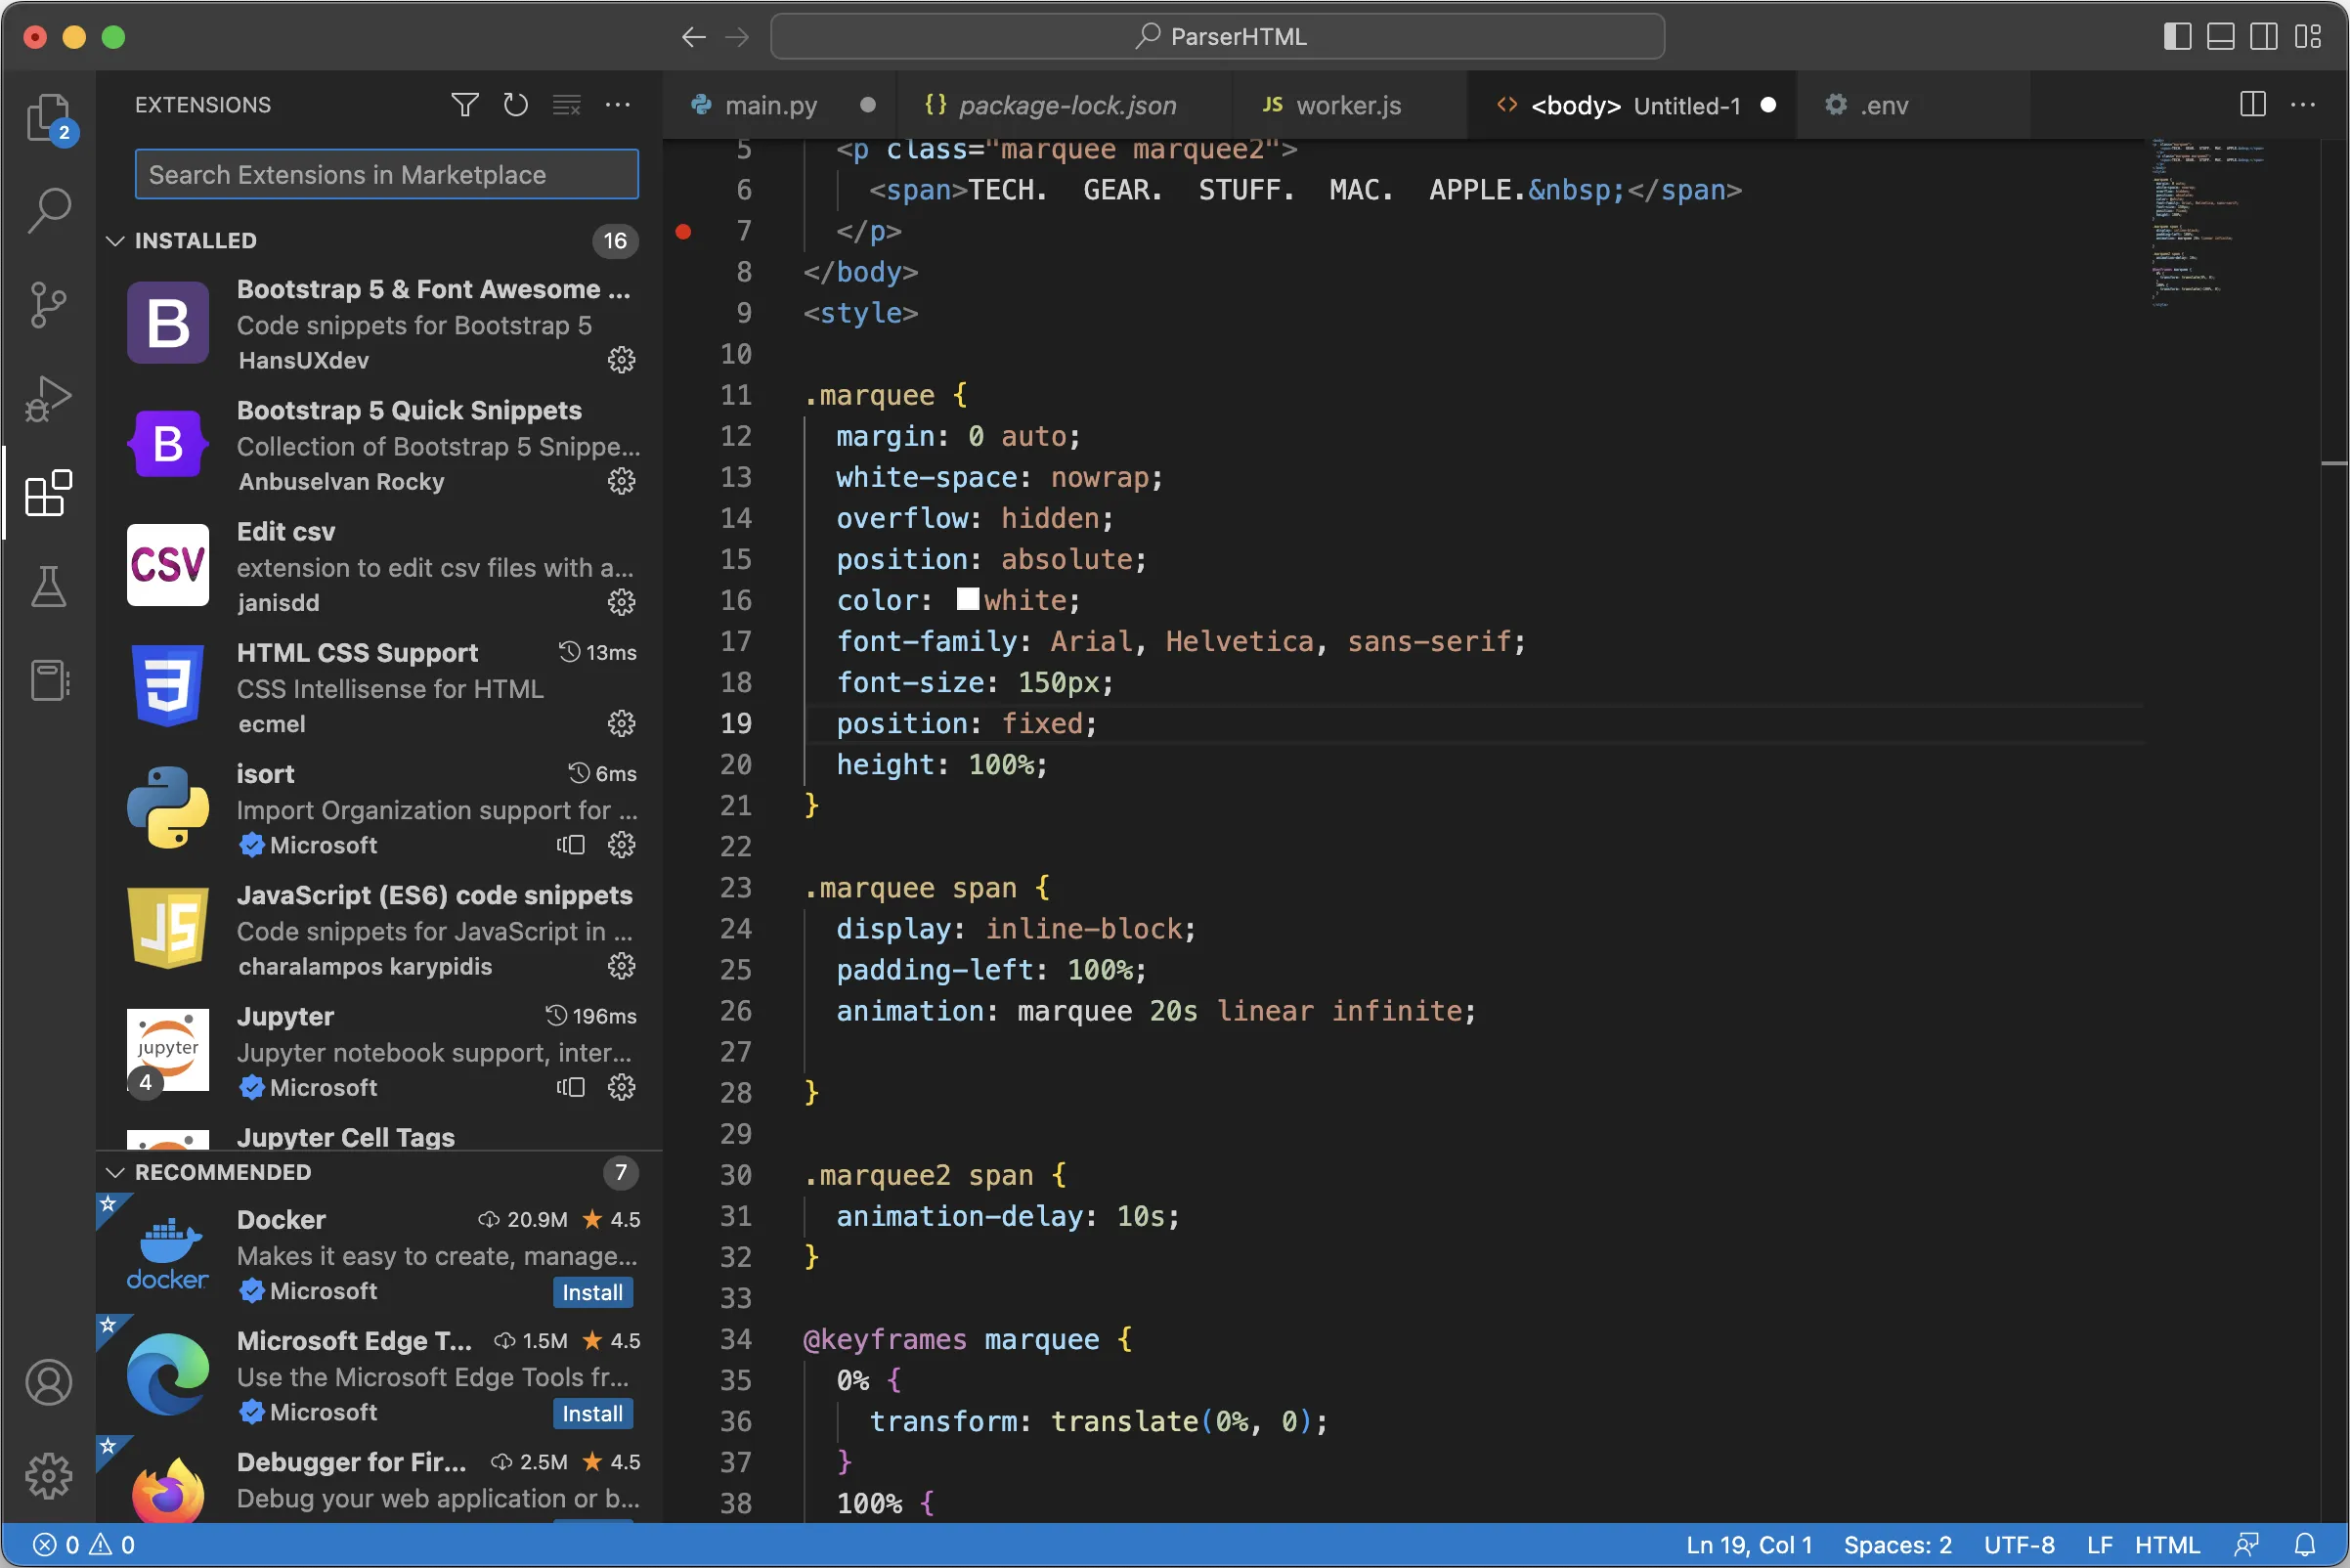Click the line number 30 in the gutter
The height and width of the screenshot is (1568, 2350).
[736, 1175]
